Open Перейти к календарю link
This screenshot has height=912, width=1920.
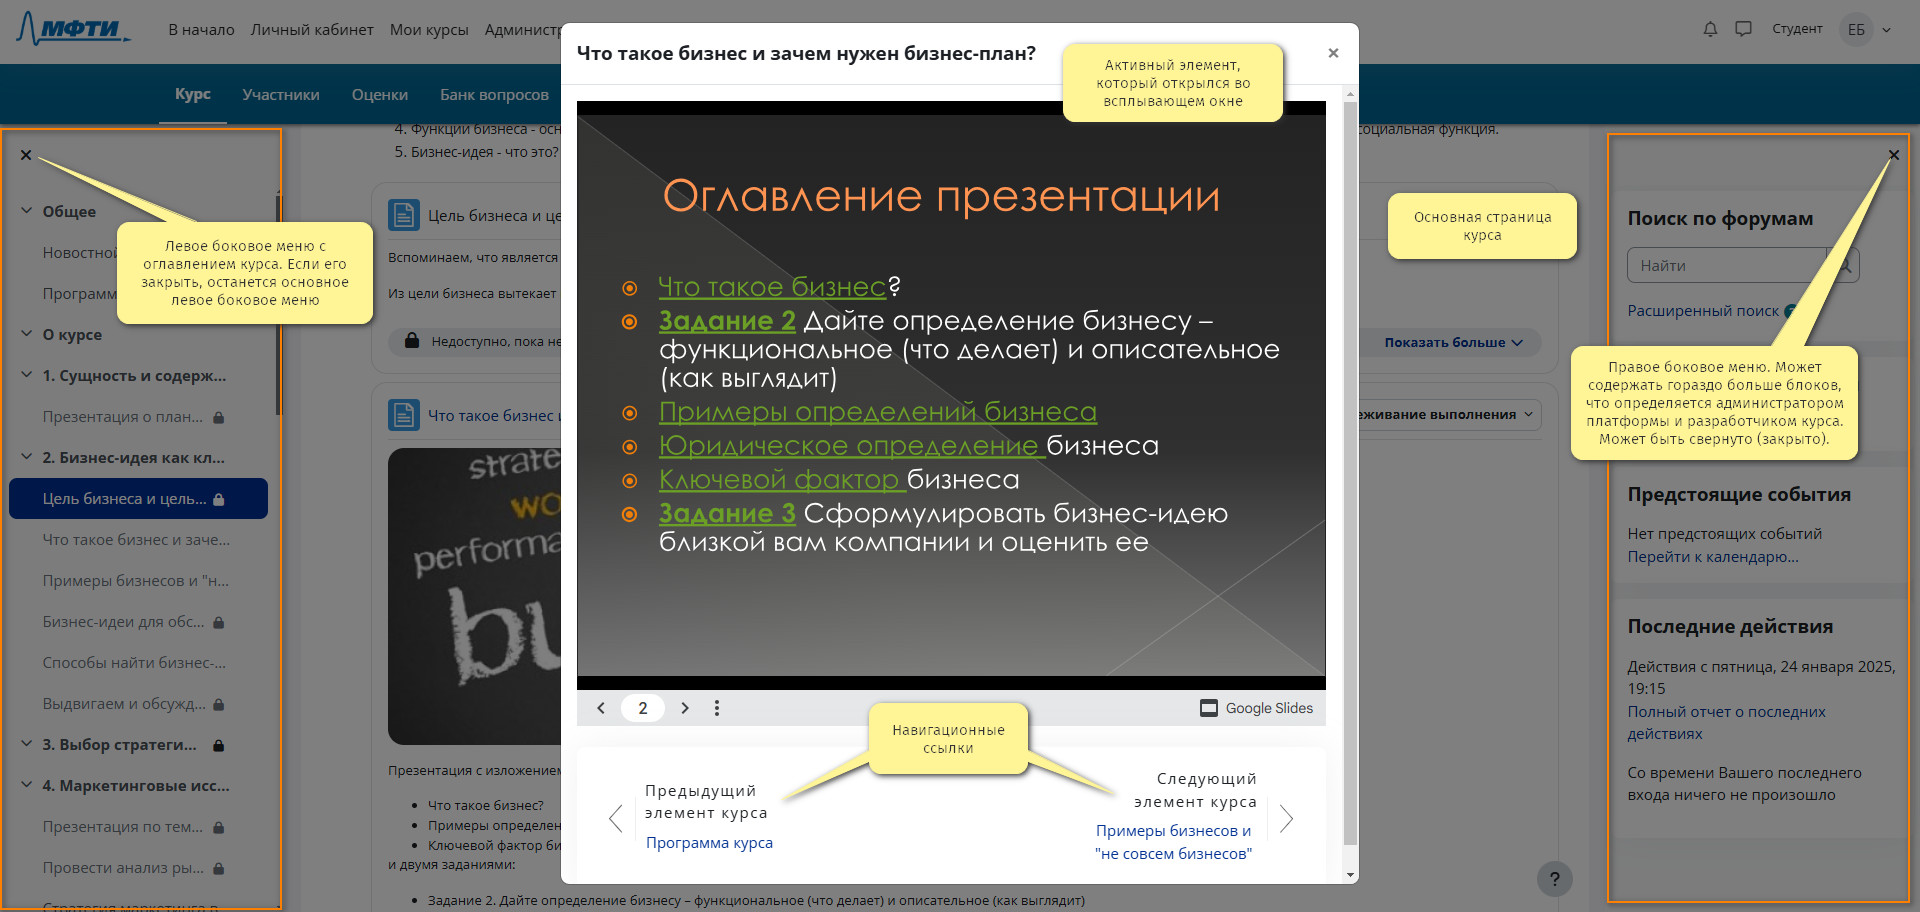click(x=1713, y=557)
